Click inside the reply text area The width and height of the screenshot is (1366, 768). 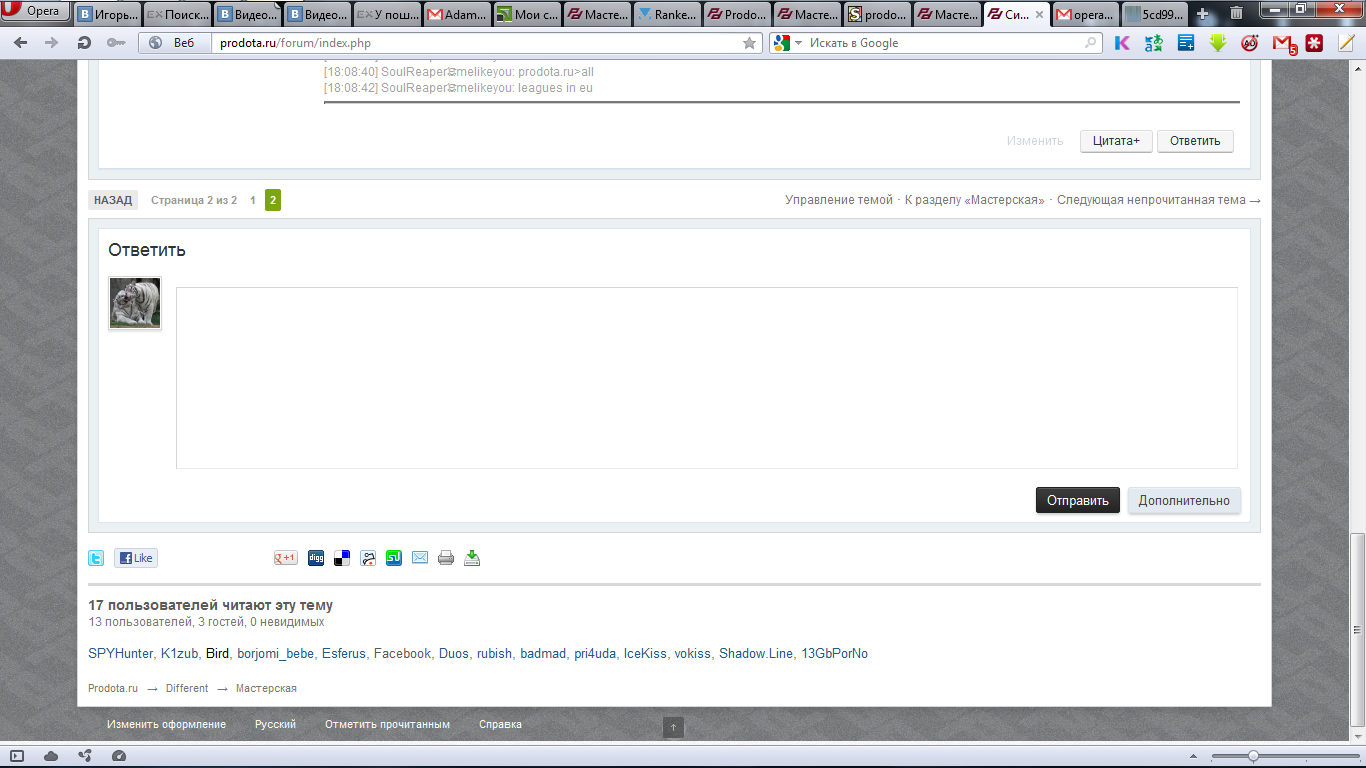point(707,378)
